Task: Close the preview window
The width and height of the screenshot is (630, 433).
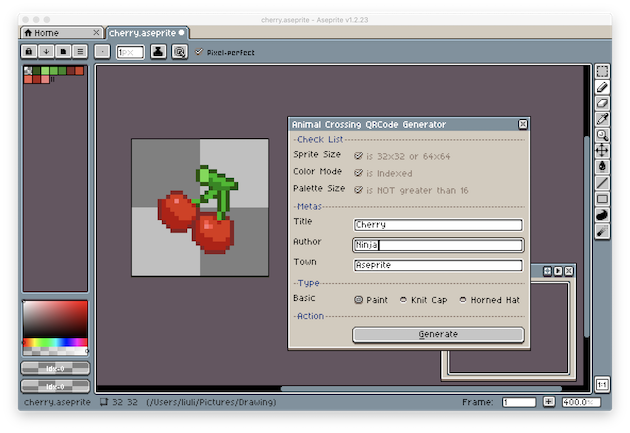Action: coord(569,271)
